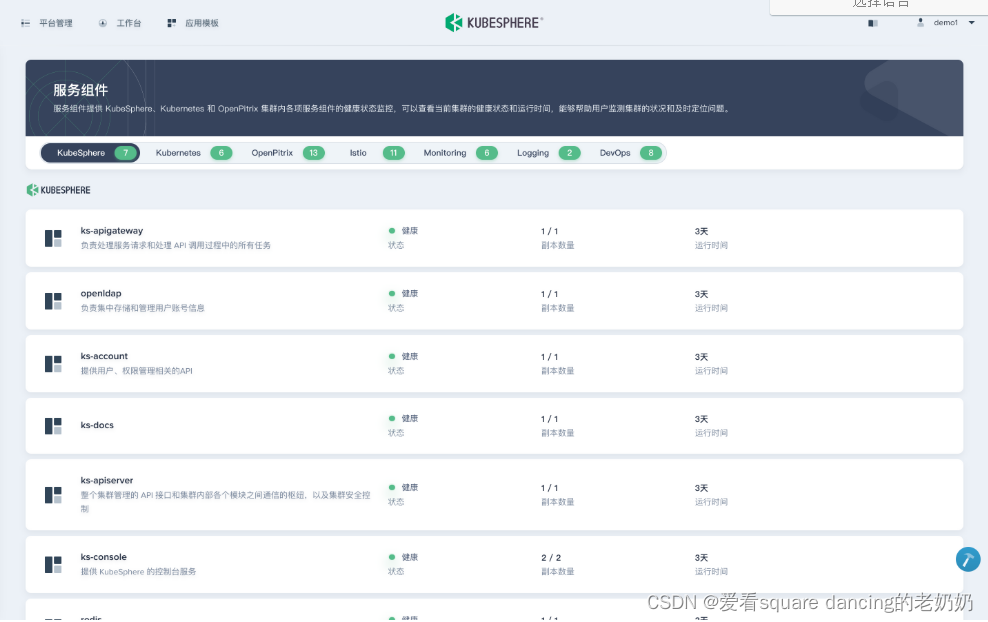Open the ks-apiserver component name

point(106,480)
